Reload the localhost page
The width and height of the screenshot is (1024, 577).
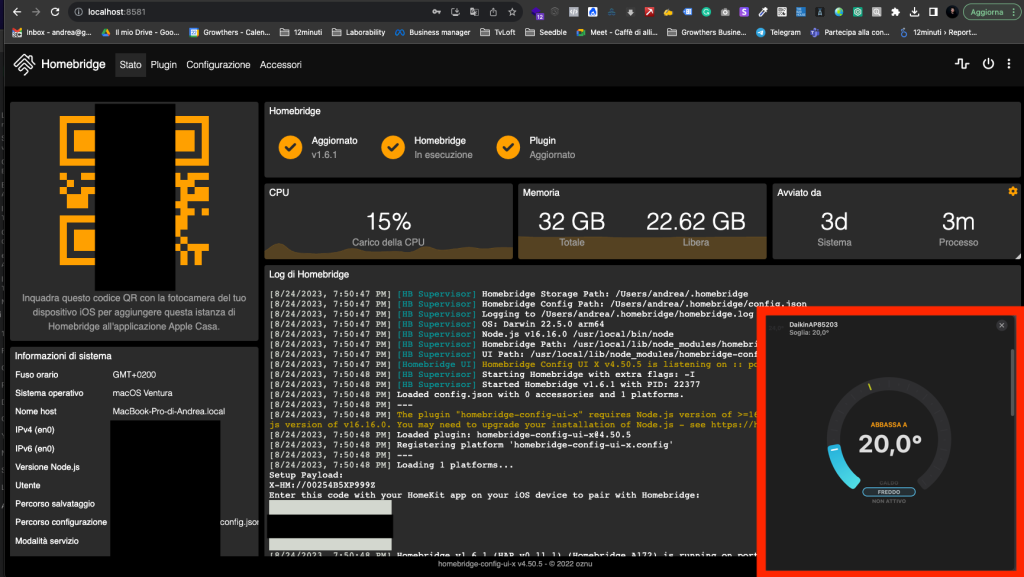click(56, 12)
